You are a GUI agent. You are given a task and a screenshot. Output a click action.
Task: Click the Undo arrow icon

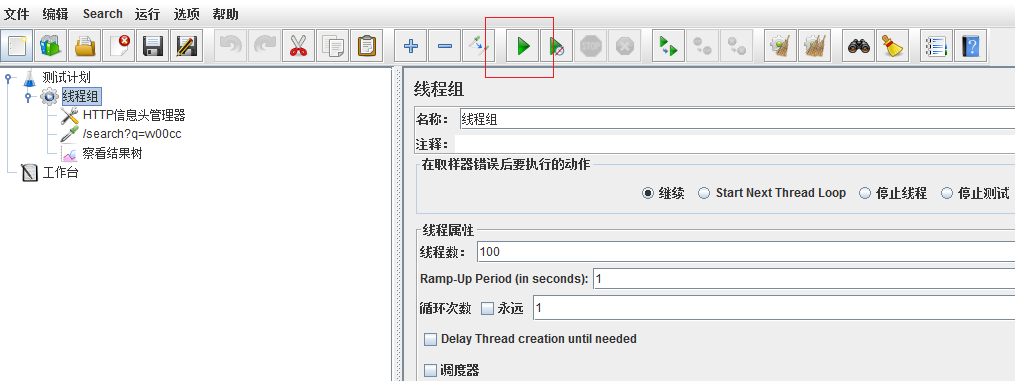[x=230, y=46]
